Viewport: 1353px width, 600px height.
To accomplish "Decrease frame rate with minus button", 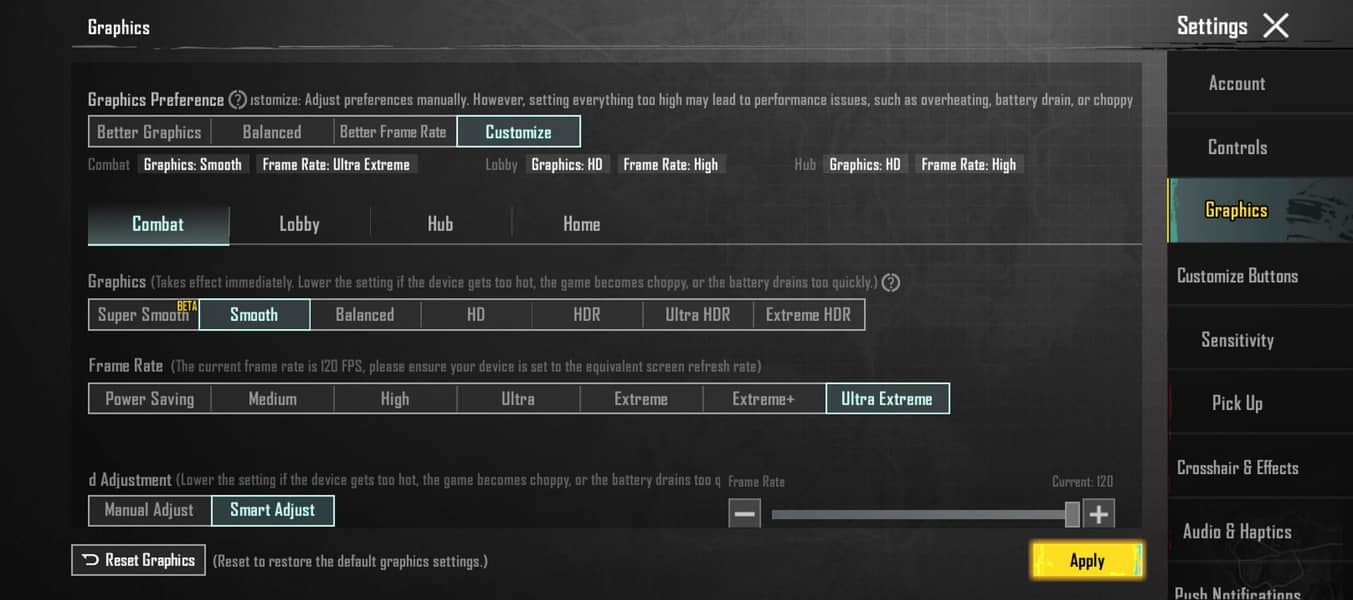I will (745, 514).
